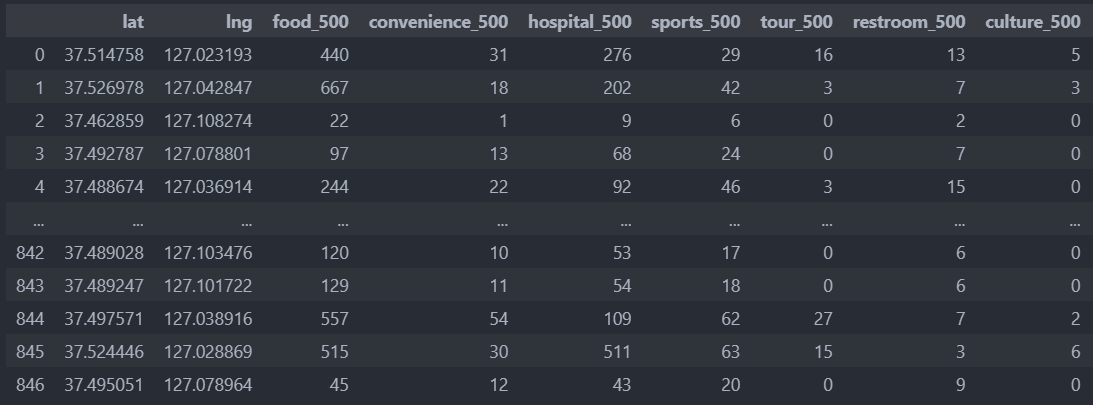Screen dimensions: 1093x405
Task: Select tour_500 value 27
Action: pos(823,319)
